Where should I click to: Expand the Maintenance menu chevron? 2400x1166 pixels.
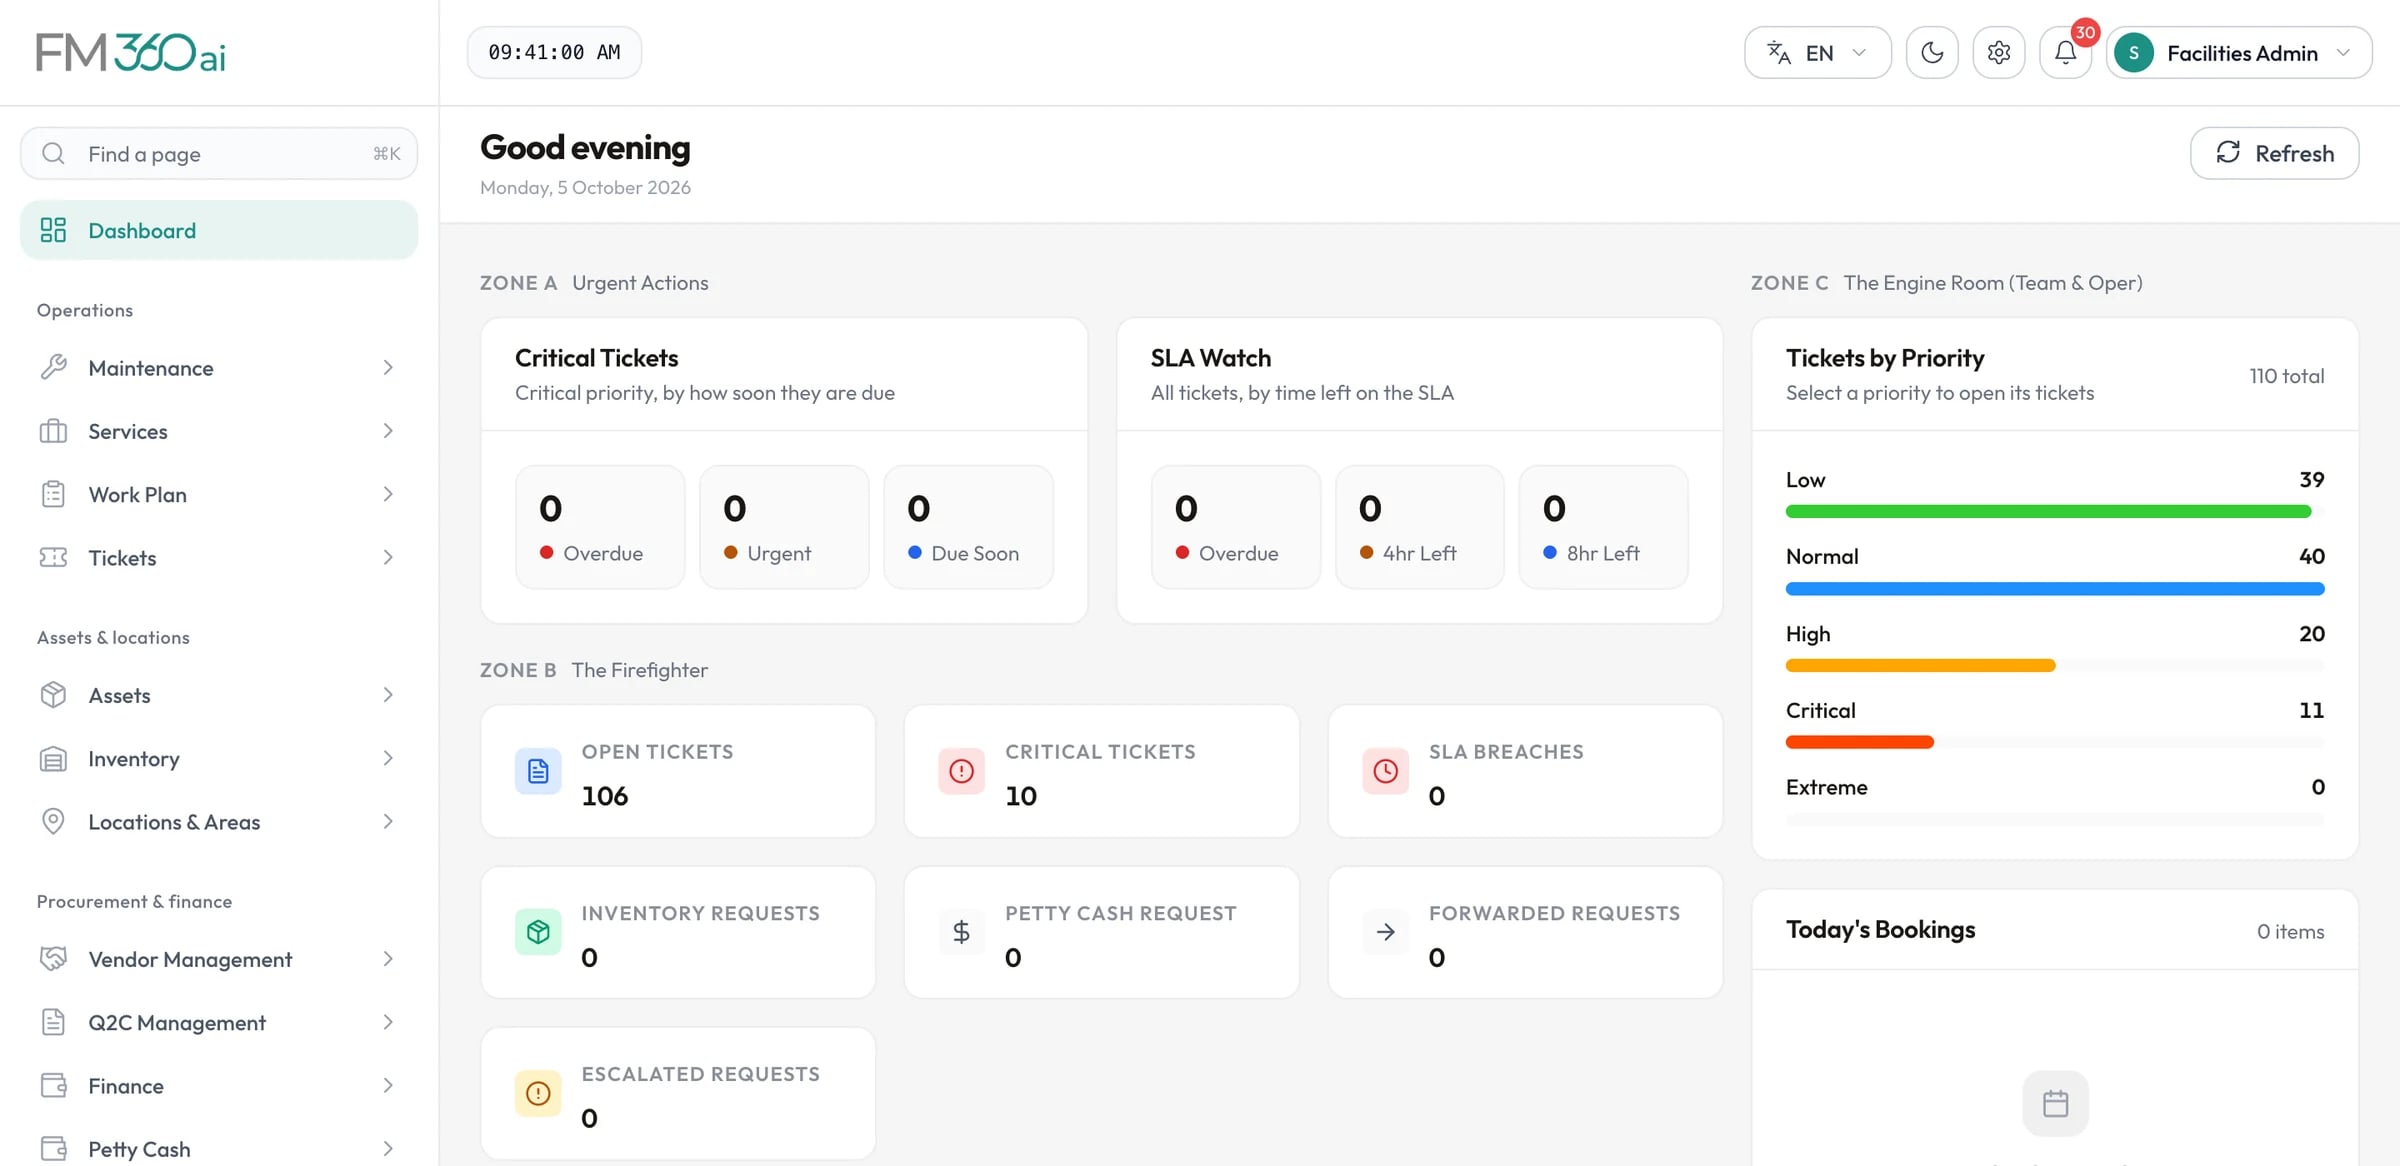point(388,367)
